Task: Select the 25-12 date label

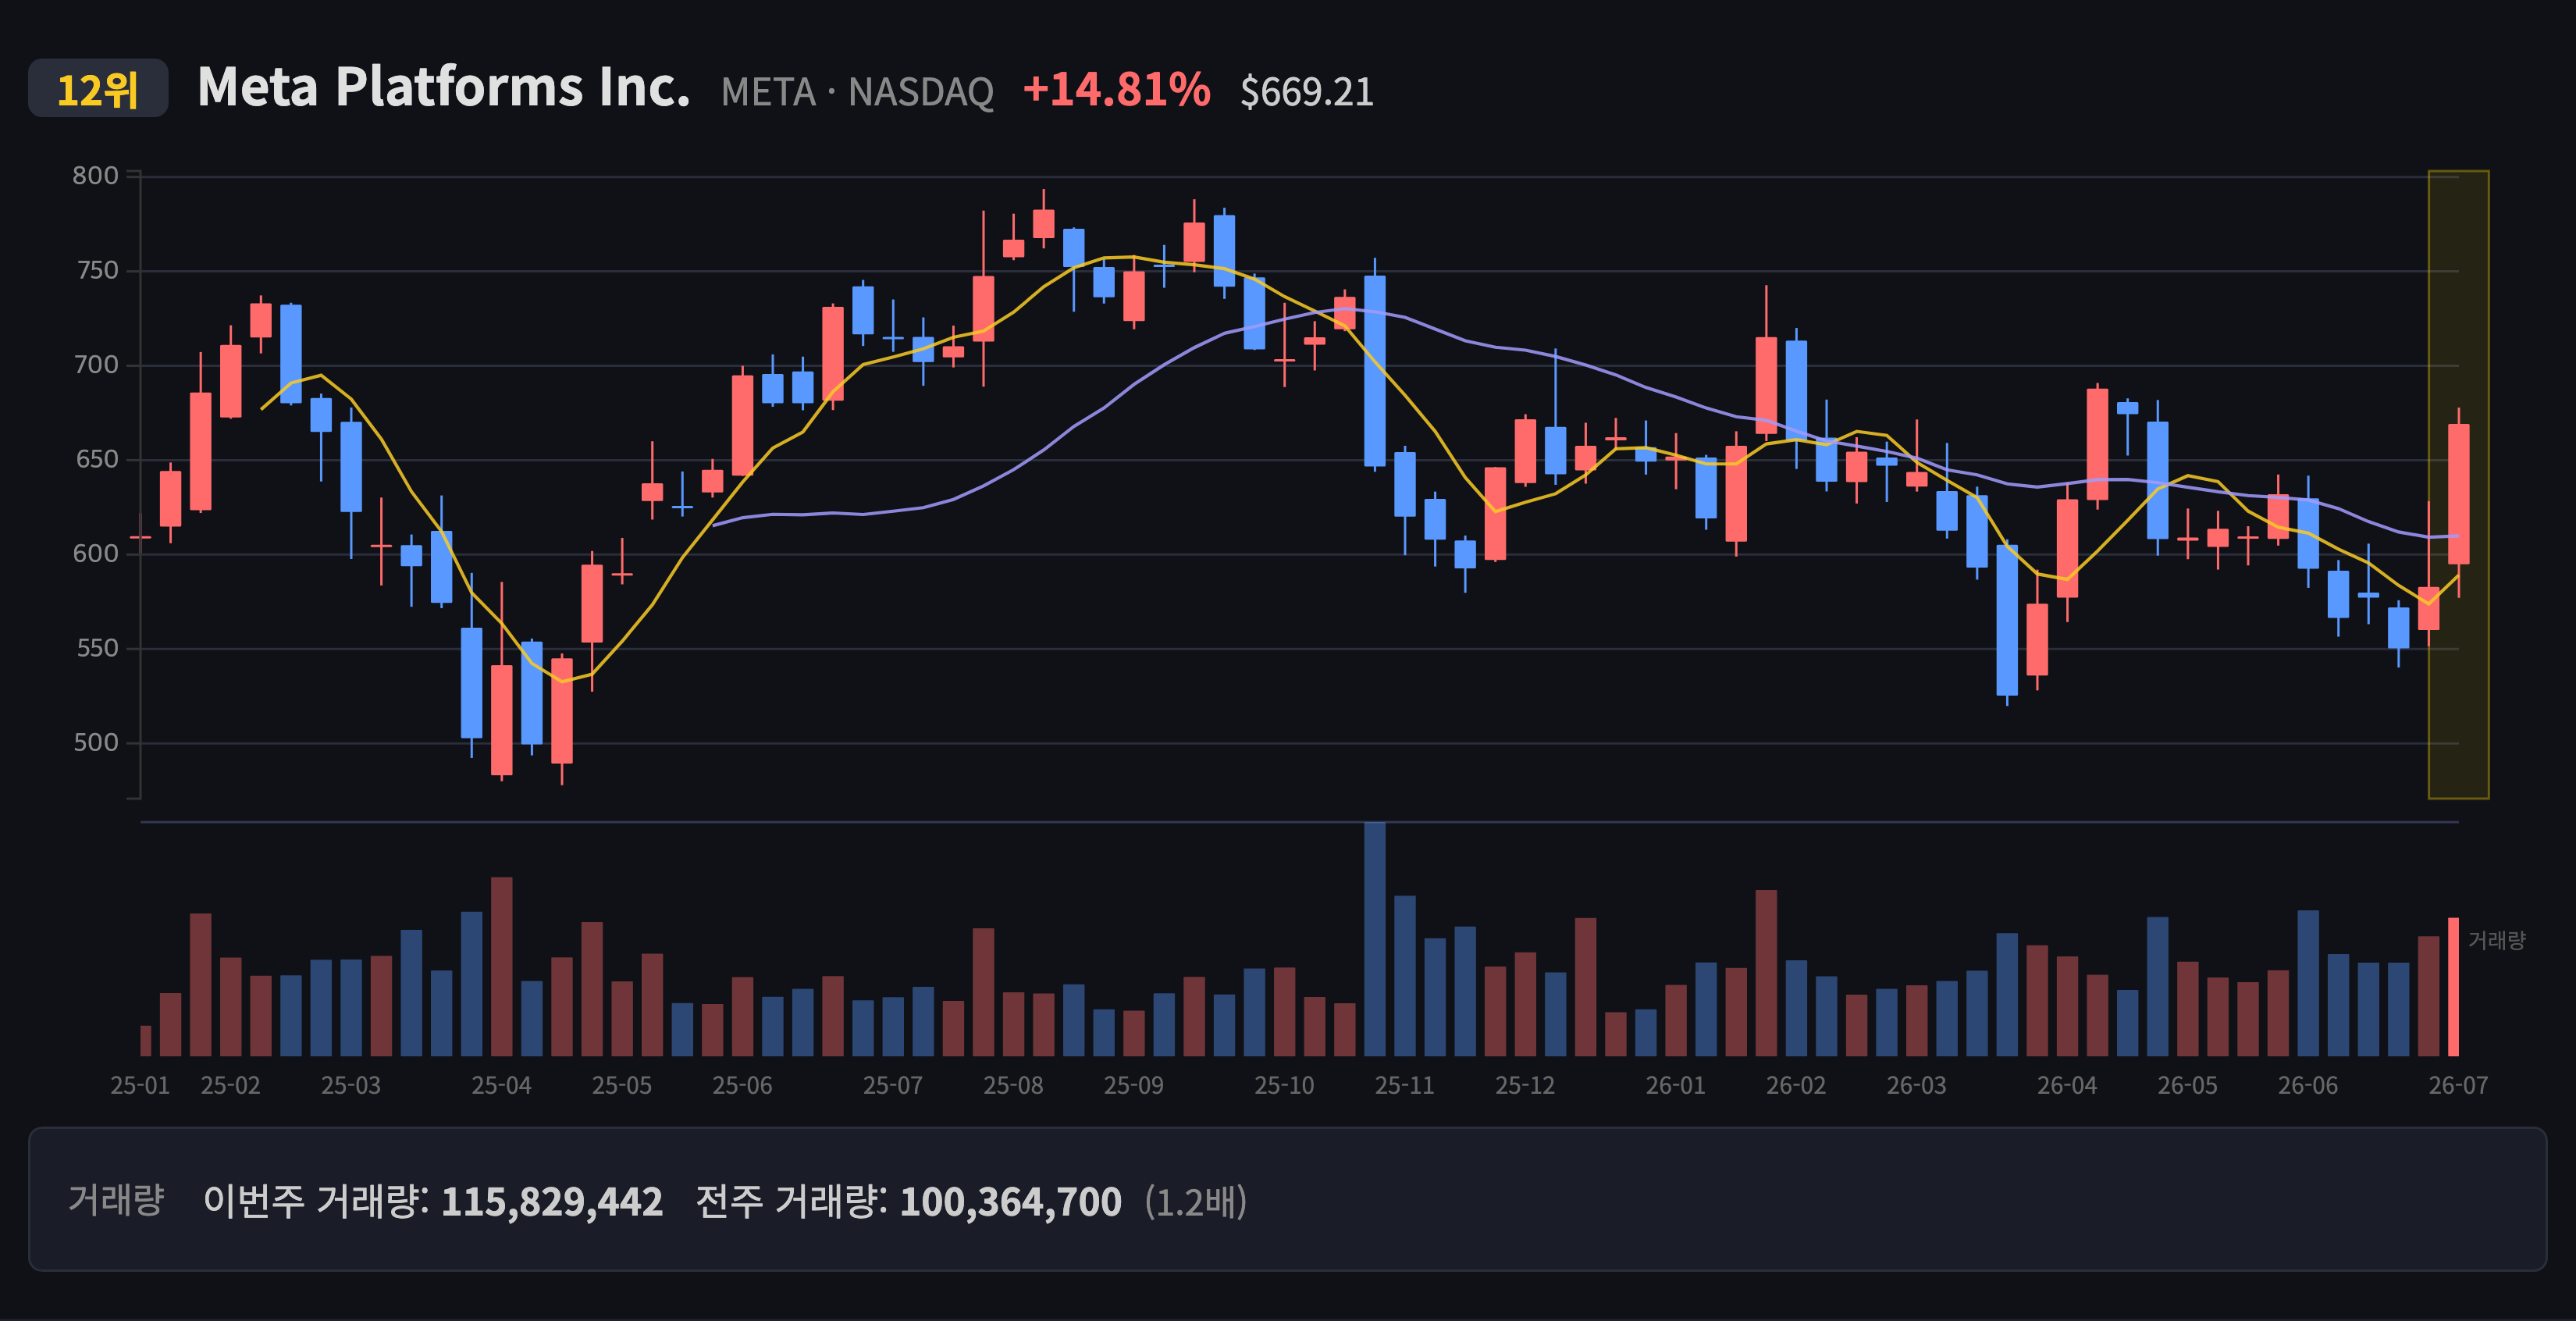Action: [x=1525, y=1086]
